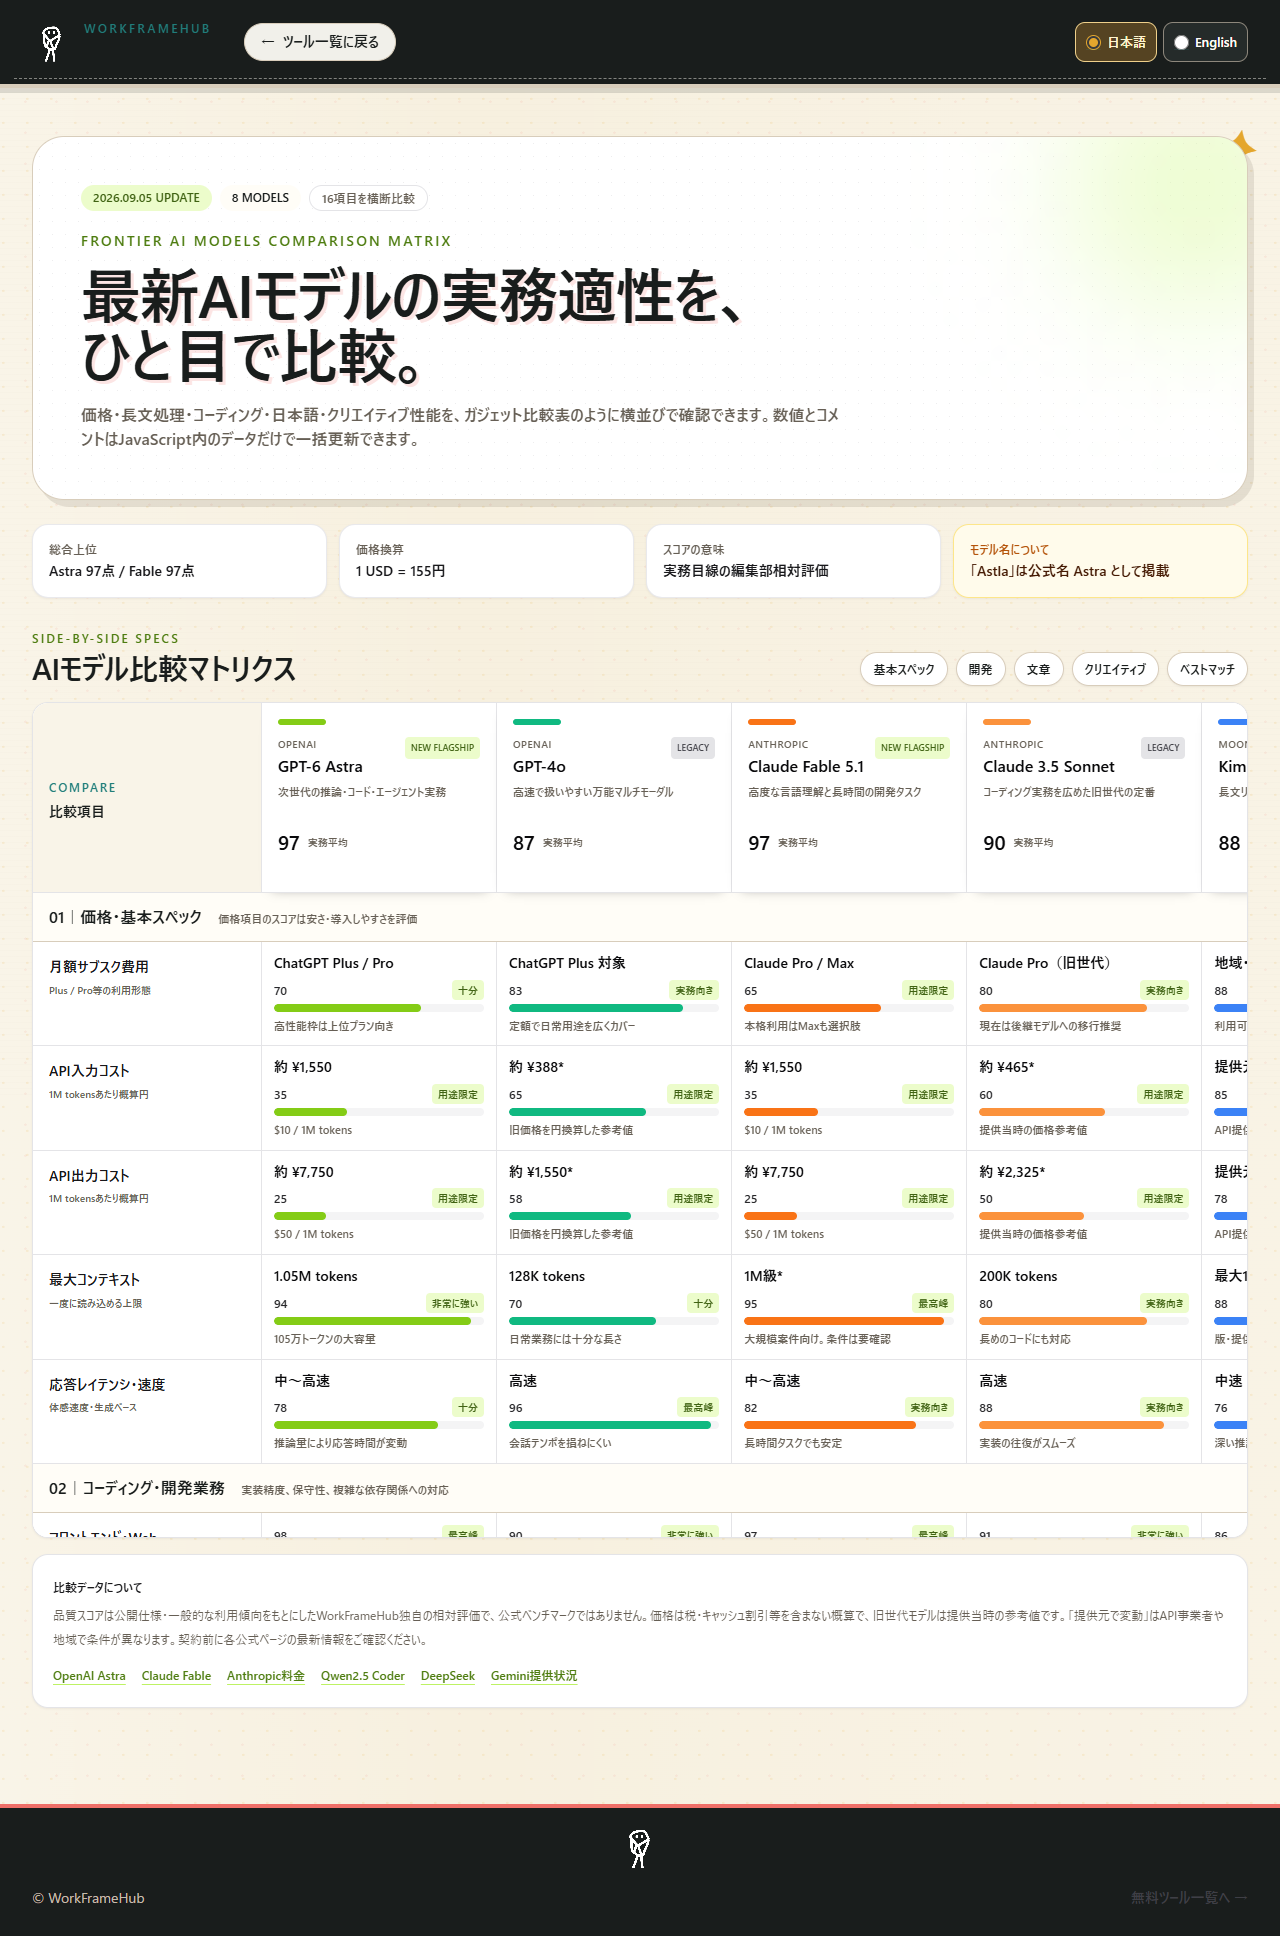Viewport: 1280px width, 1936px height.
Task: Click the 16項目を横断比較 pill
Action: coord(368,198)
